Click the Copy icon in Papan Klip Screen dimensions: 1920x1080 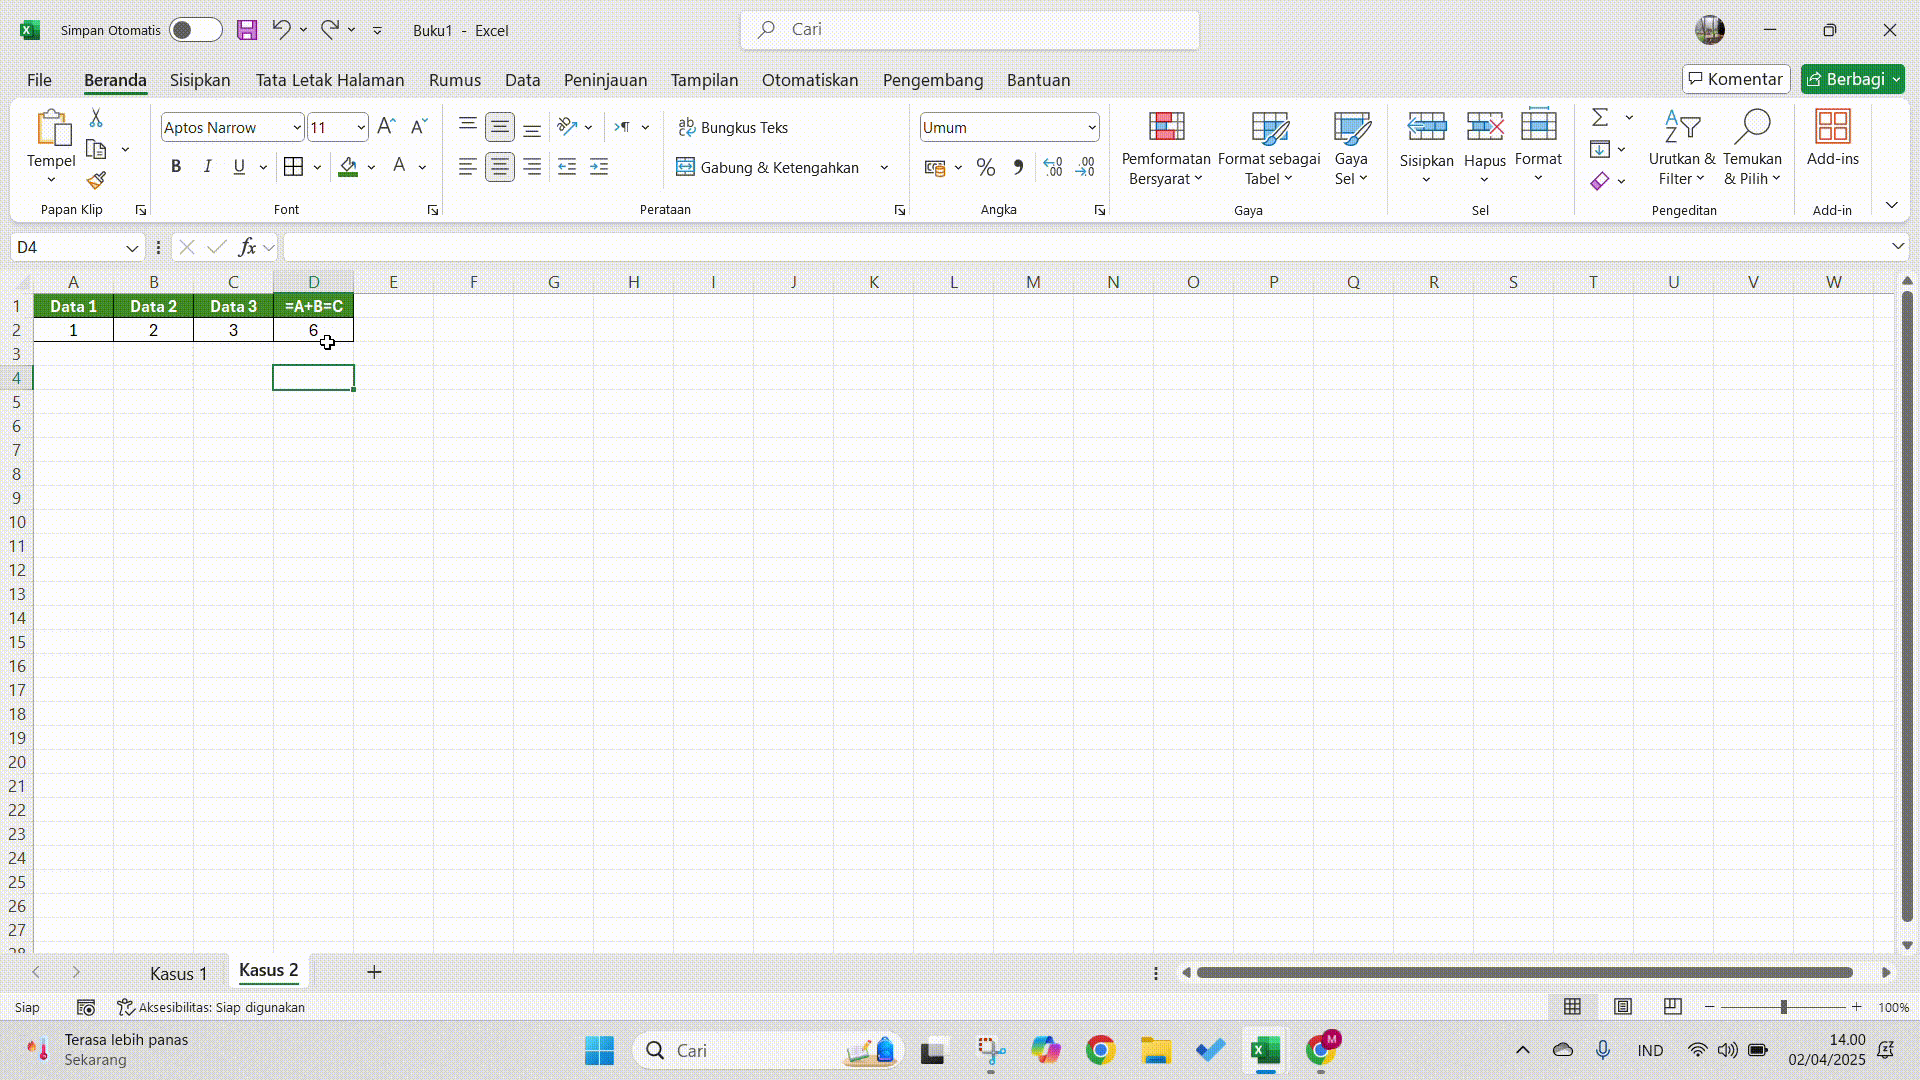pyautogui.click(x=96, y=149)
